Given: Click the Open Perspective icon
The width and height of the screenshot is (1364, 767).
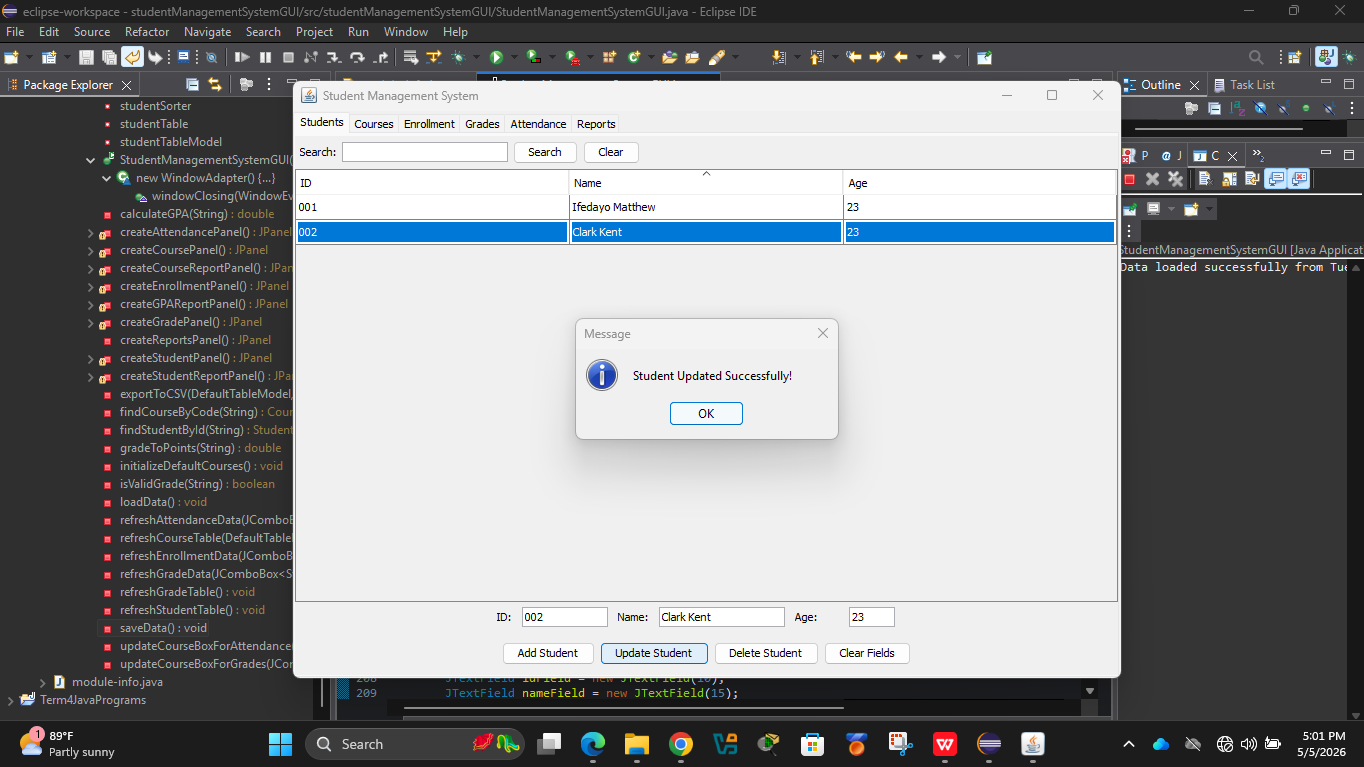Looking at the screenshot, I should pyautogui.click(x=1294, y=57).
